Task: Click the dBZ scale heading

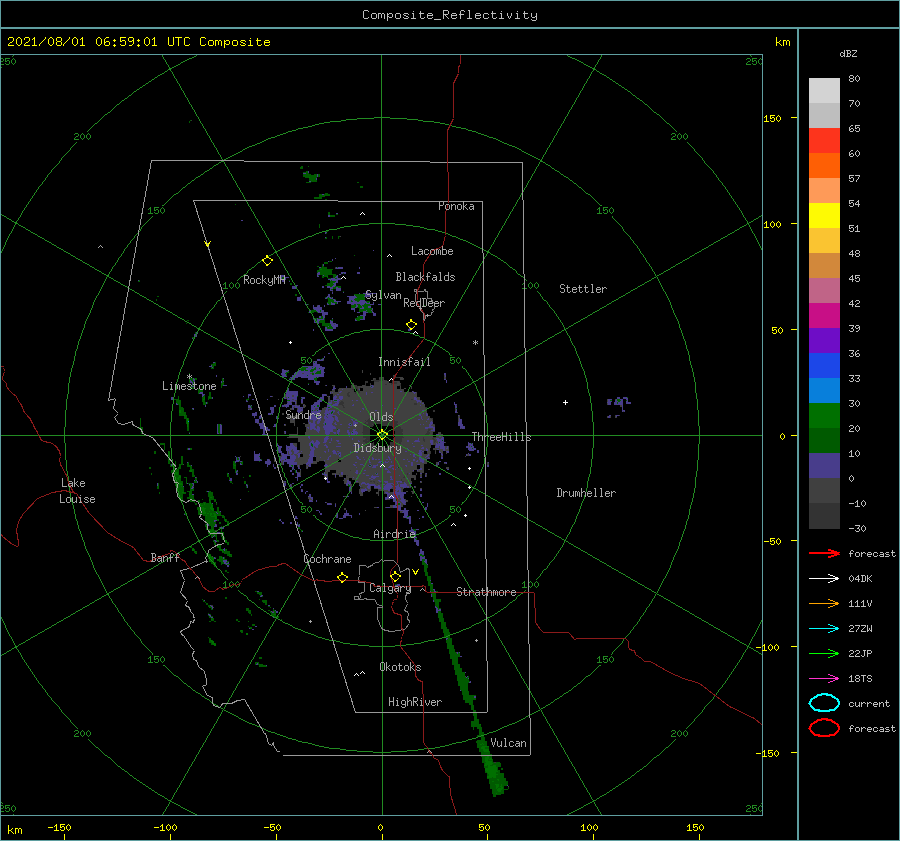Action: (848, 53)
